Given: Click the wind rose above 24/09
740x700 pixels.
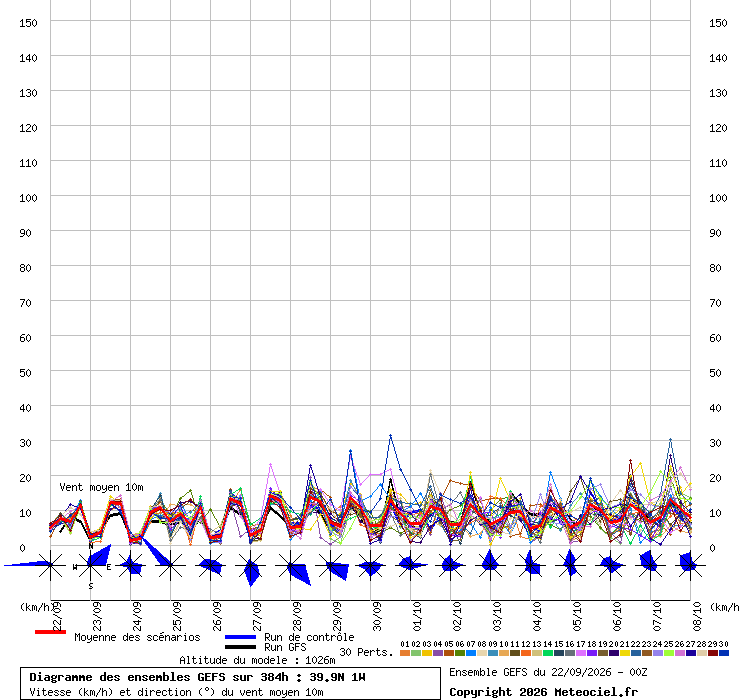Looking at the screenshot, I should click(x=131, y=565).
